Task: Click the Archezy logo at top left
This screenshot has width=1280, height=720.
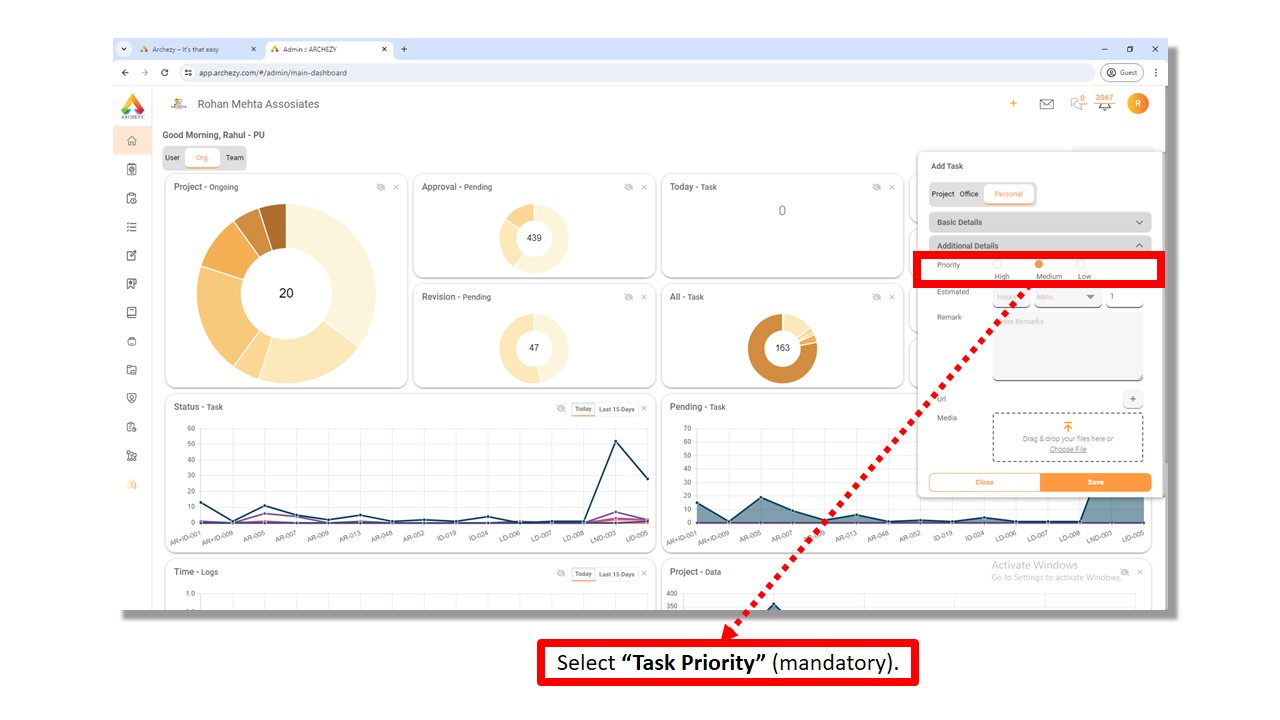Action: [132, 105]
